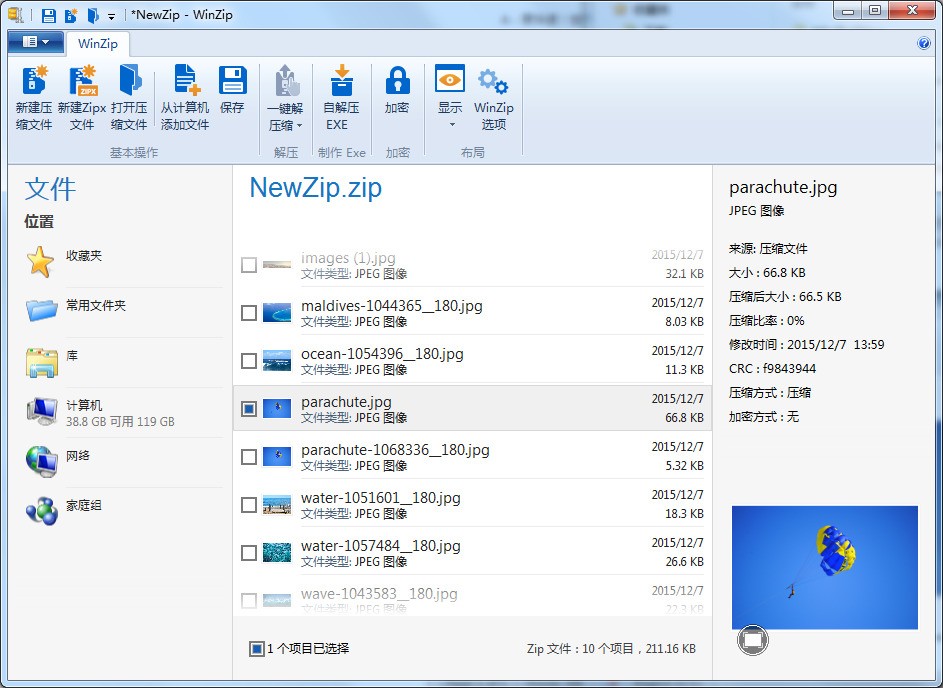Click the fullscreen preview button under the thumbnail
The image size is (943, 688).
[x=752, y=641]
